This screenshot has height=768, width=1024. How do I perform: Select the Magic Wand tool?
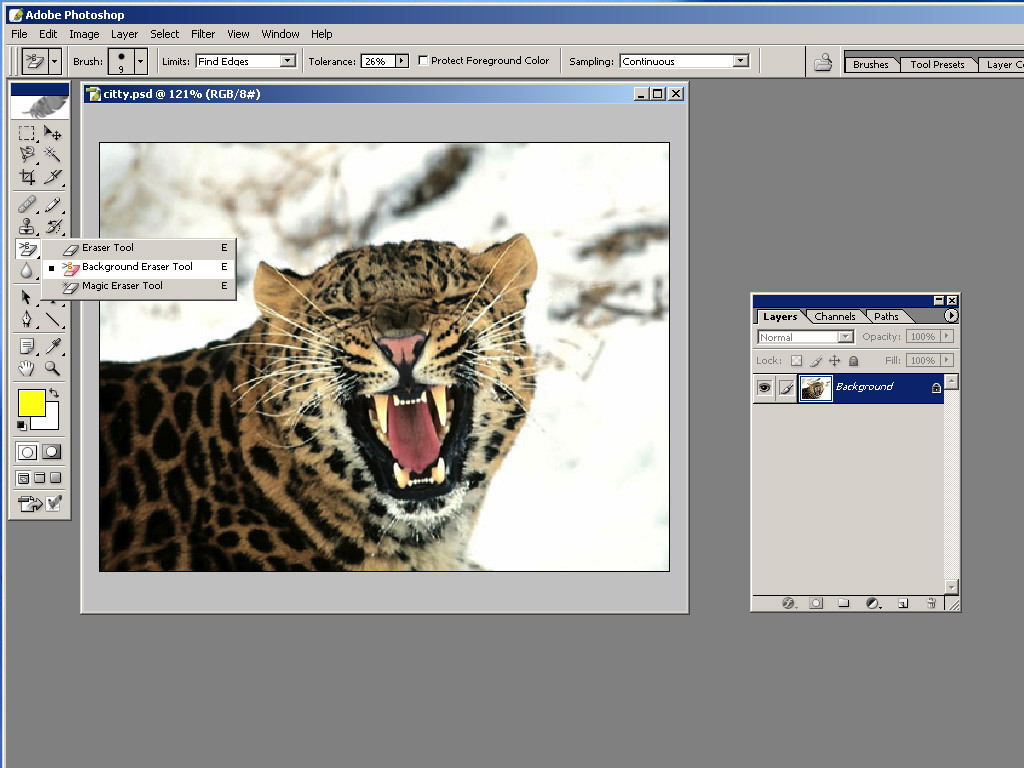[52, 154]
